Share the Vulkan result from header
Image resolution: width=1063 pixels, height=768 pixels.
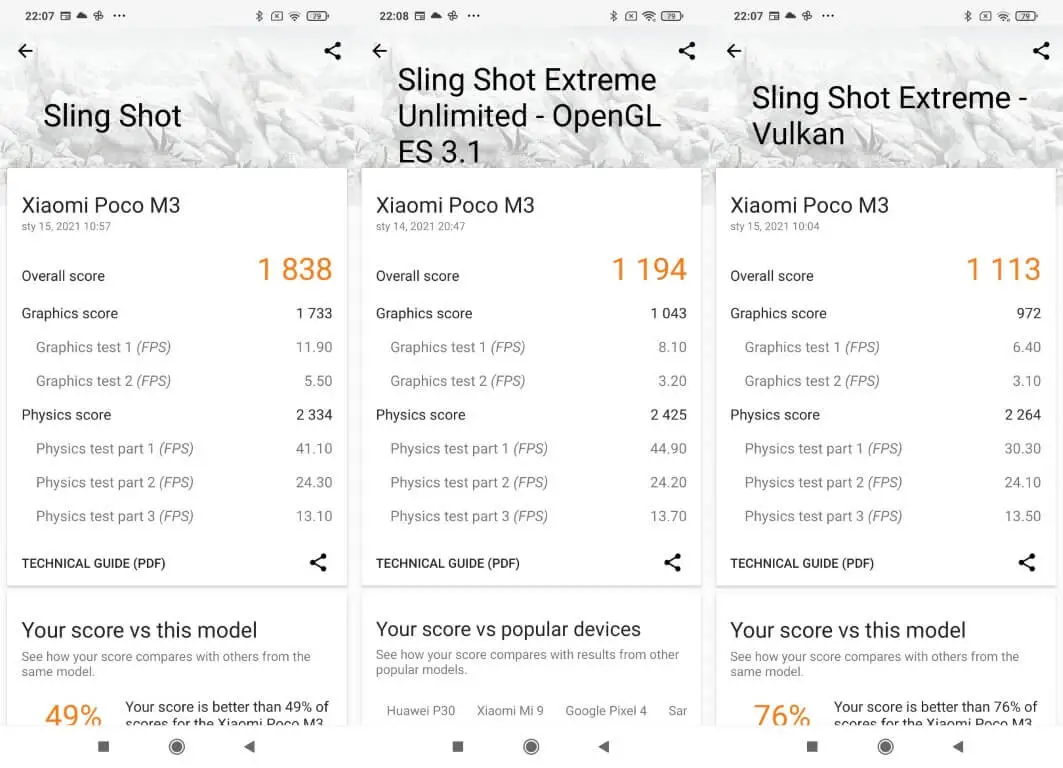point(1041,51)
